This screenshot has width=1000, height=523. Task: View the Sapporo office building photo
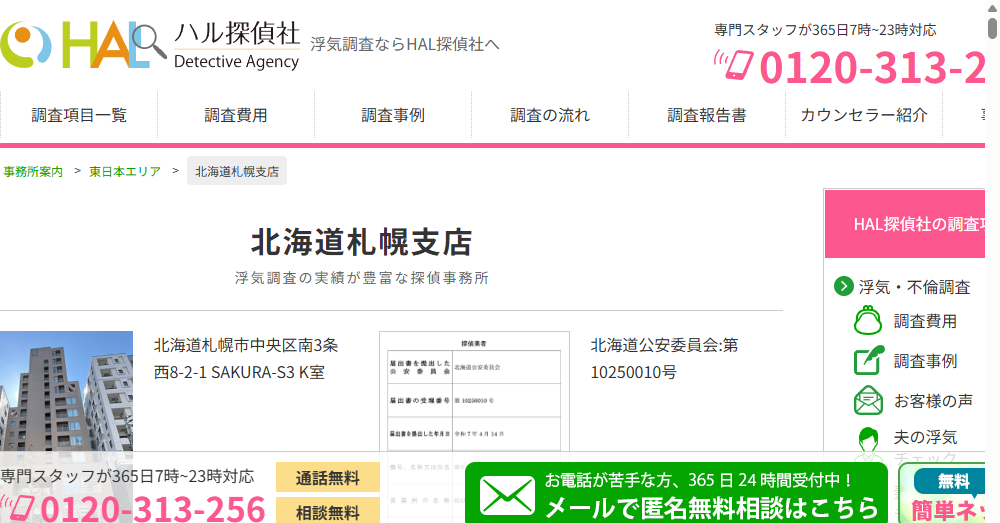pos(66,395)
